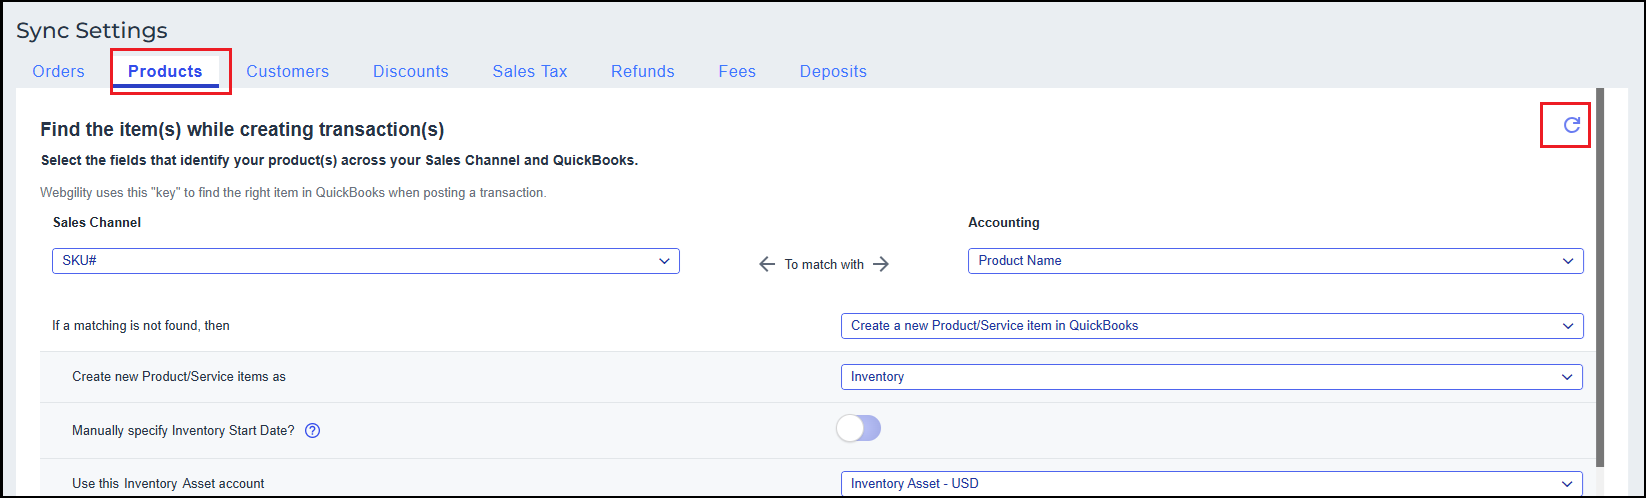This screenshot has width=1646, height=498.
Task: Select the Fees tab
Action: pos(737,72)
